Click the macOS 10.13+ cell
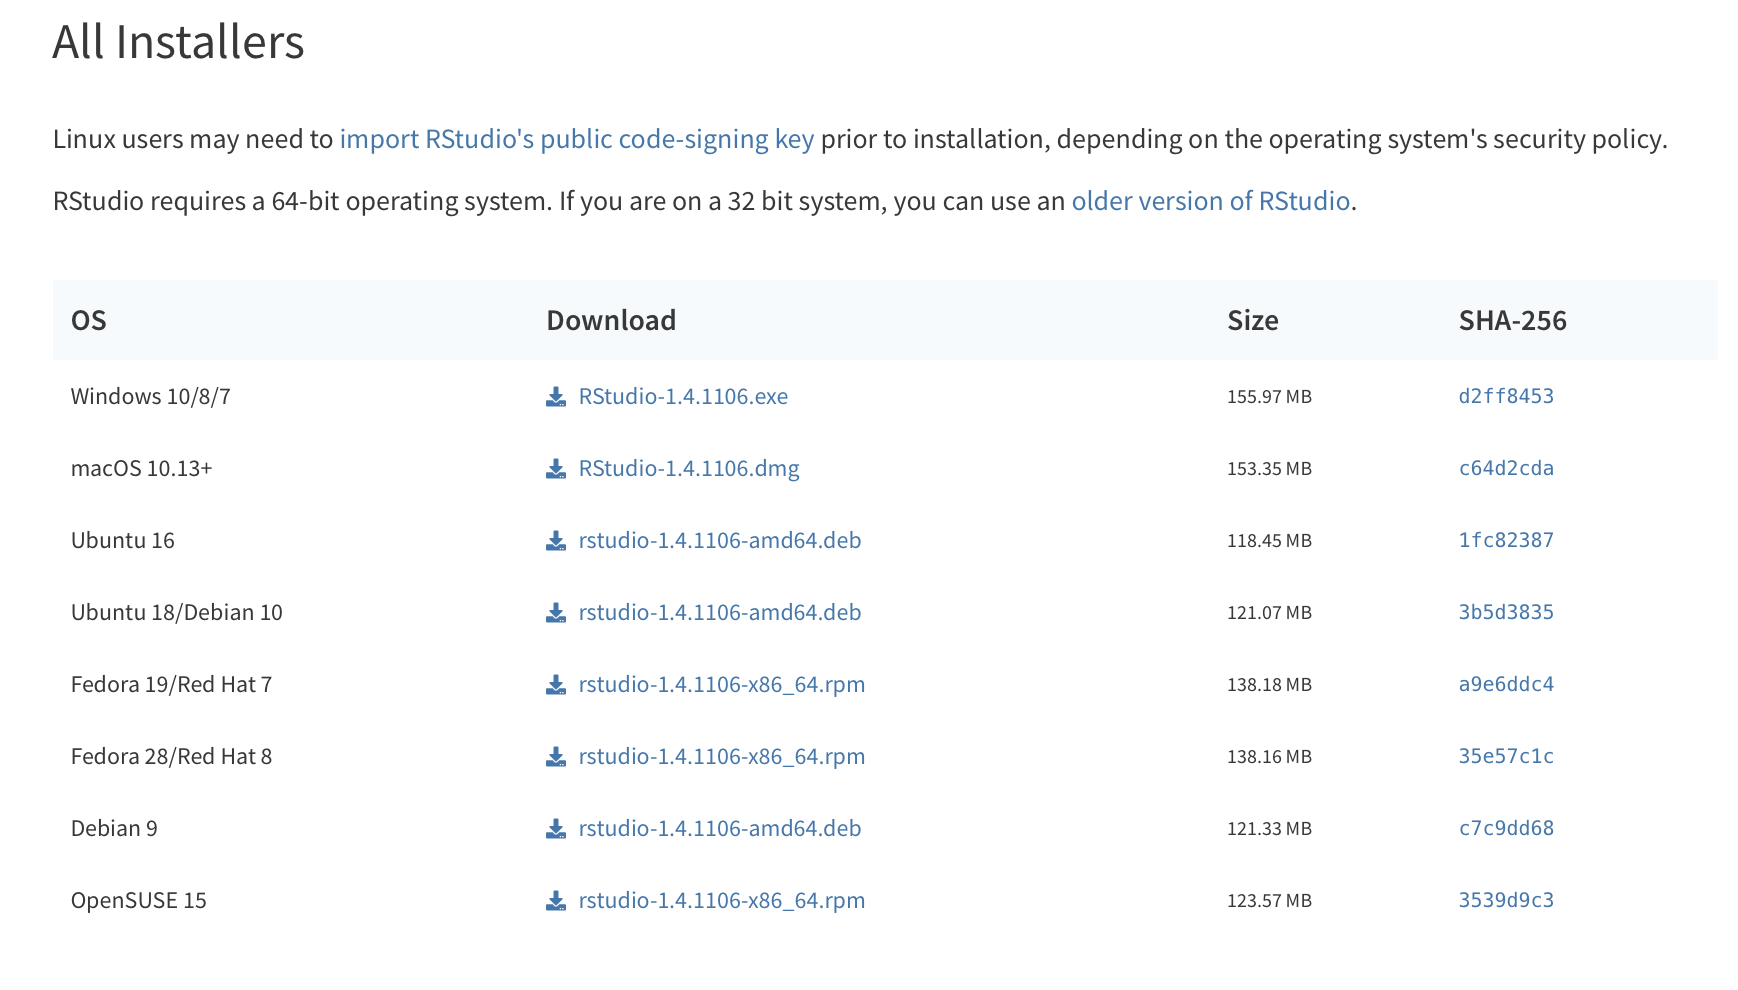 (142, 468)
